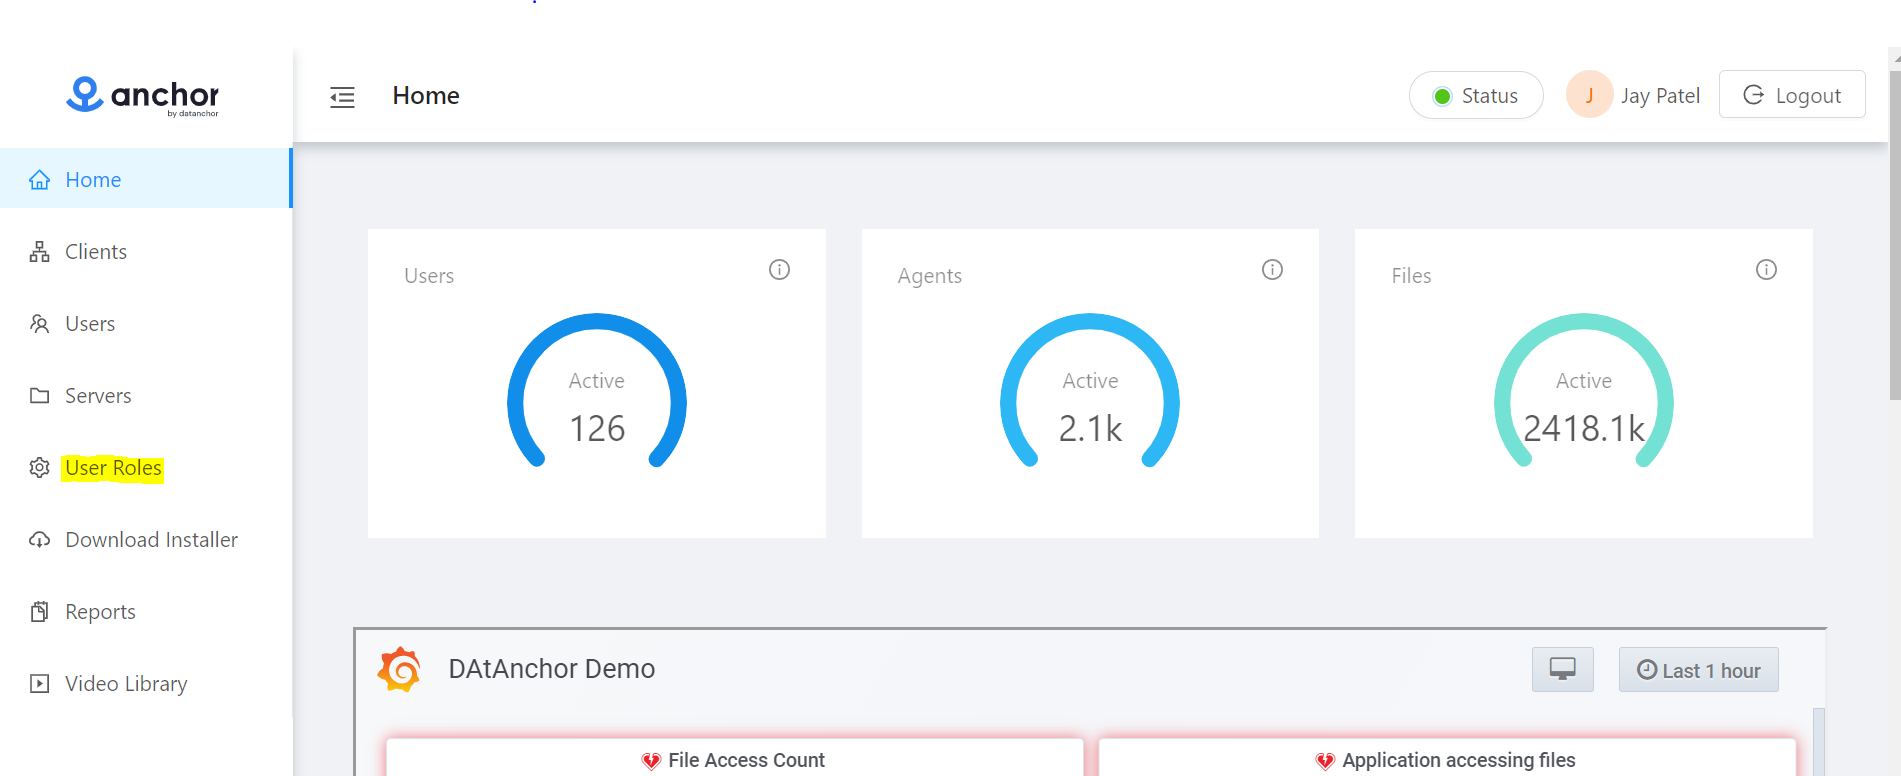Click the Users card title
Viewport: 1901px width, 776px height.
(429, 276)
